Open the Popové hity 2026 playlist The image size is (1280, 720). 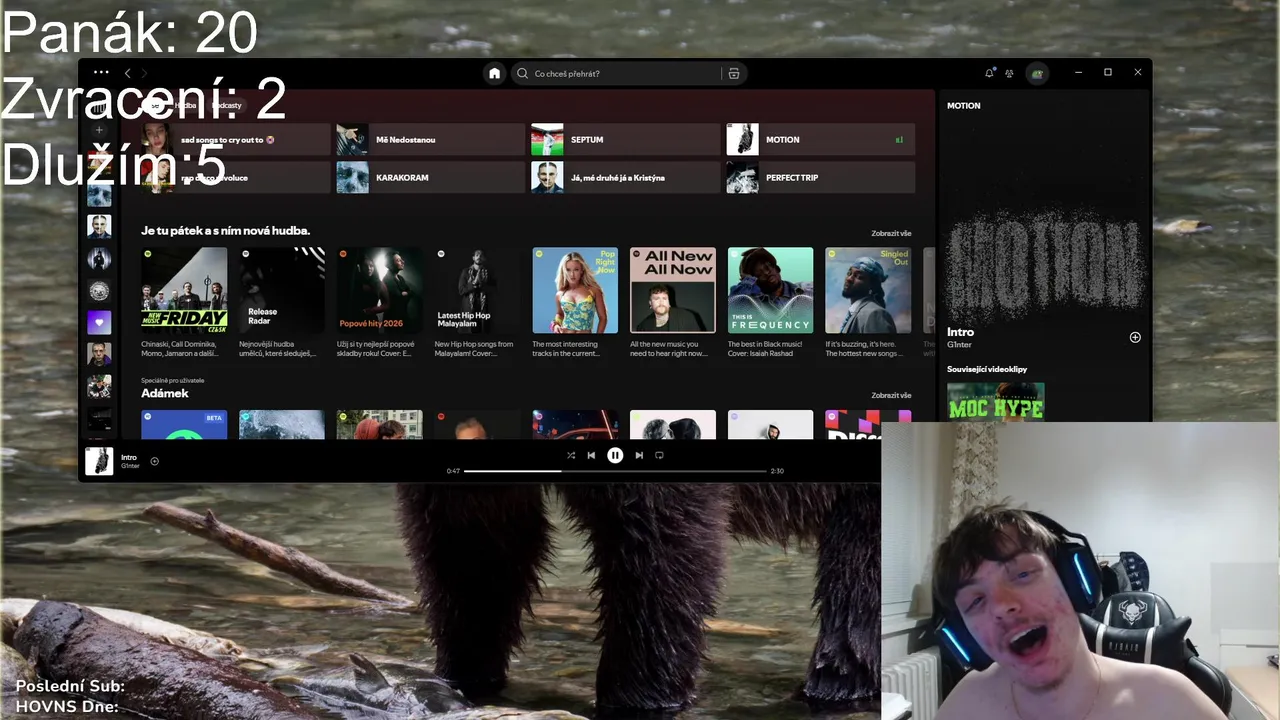(379, 302)
